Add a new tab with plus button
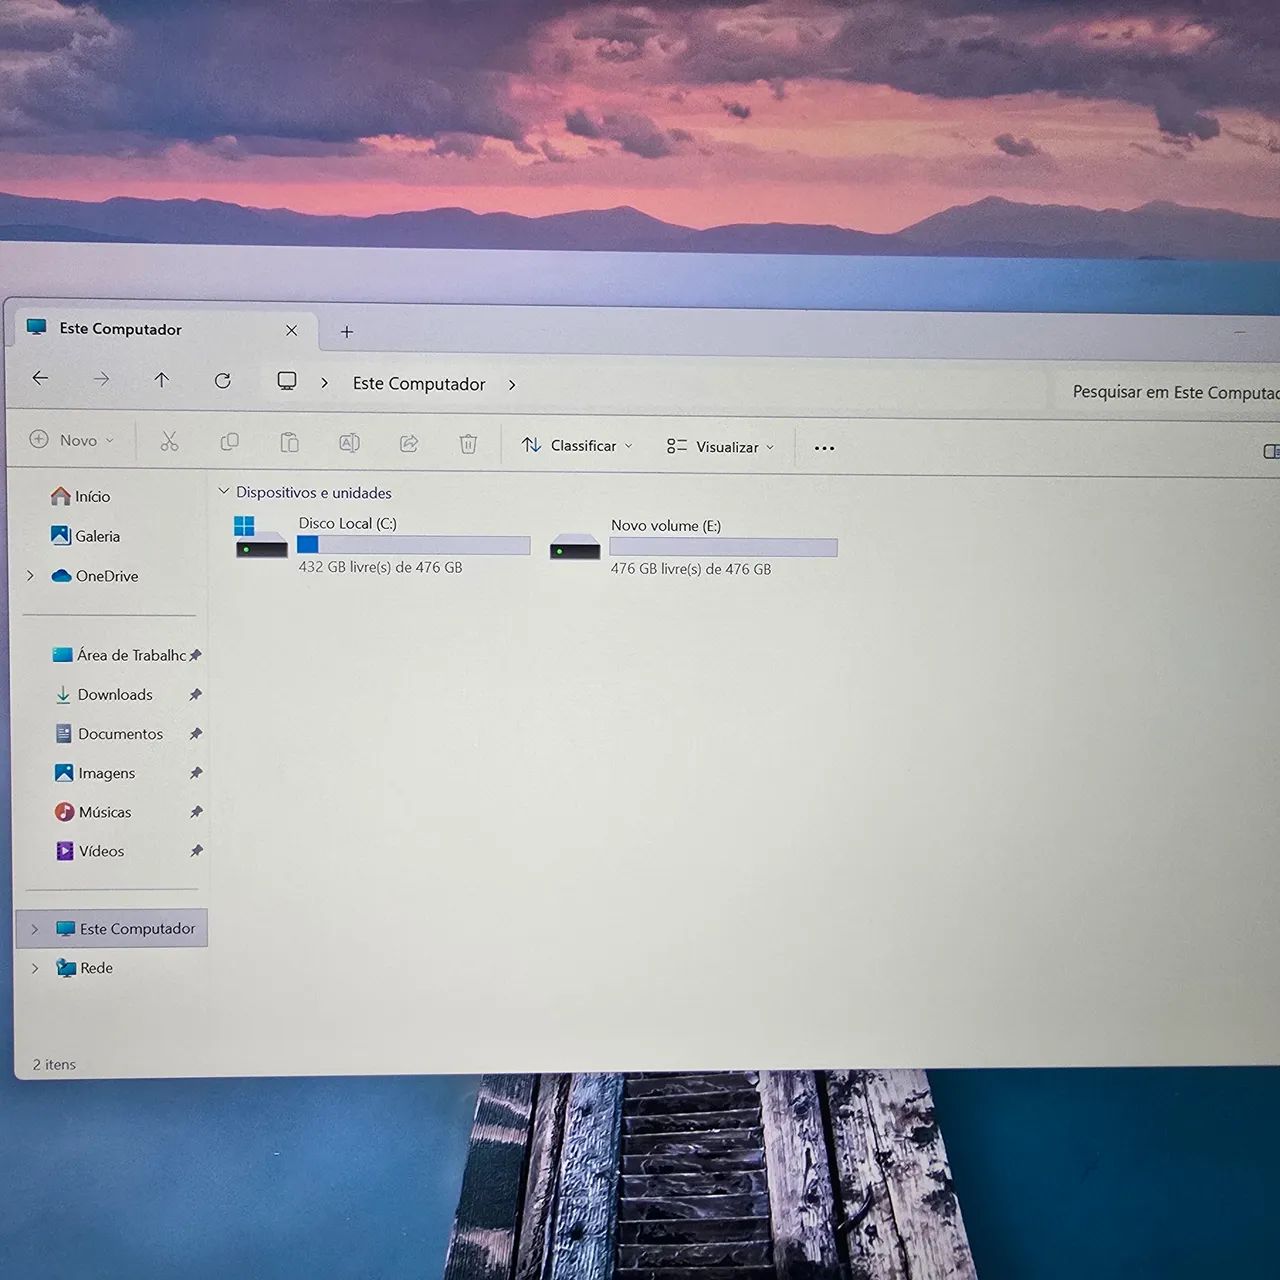 tap(347, 332)
